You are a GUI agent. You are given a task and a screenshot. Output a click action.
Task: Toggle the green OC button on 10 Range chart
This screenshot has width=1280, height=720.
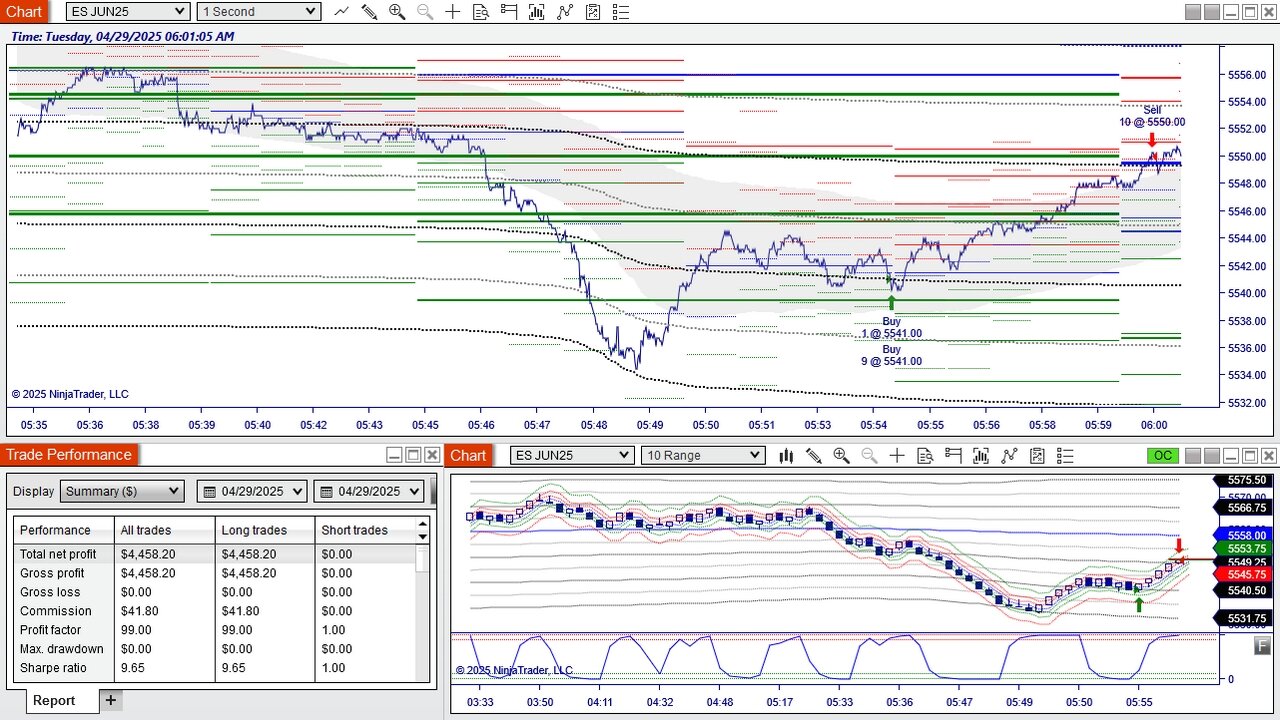[x=1163, y=456]
